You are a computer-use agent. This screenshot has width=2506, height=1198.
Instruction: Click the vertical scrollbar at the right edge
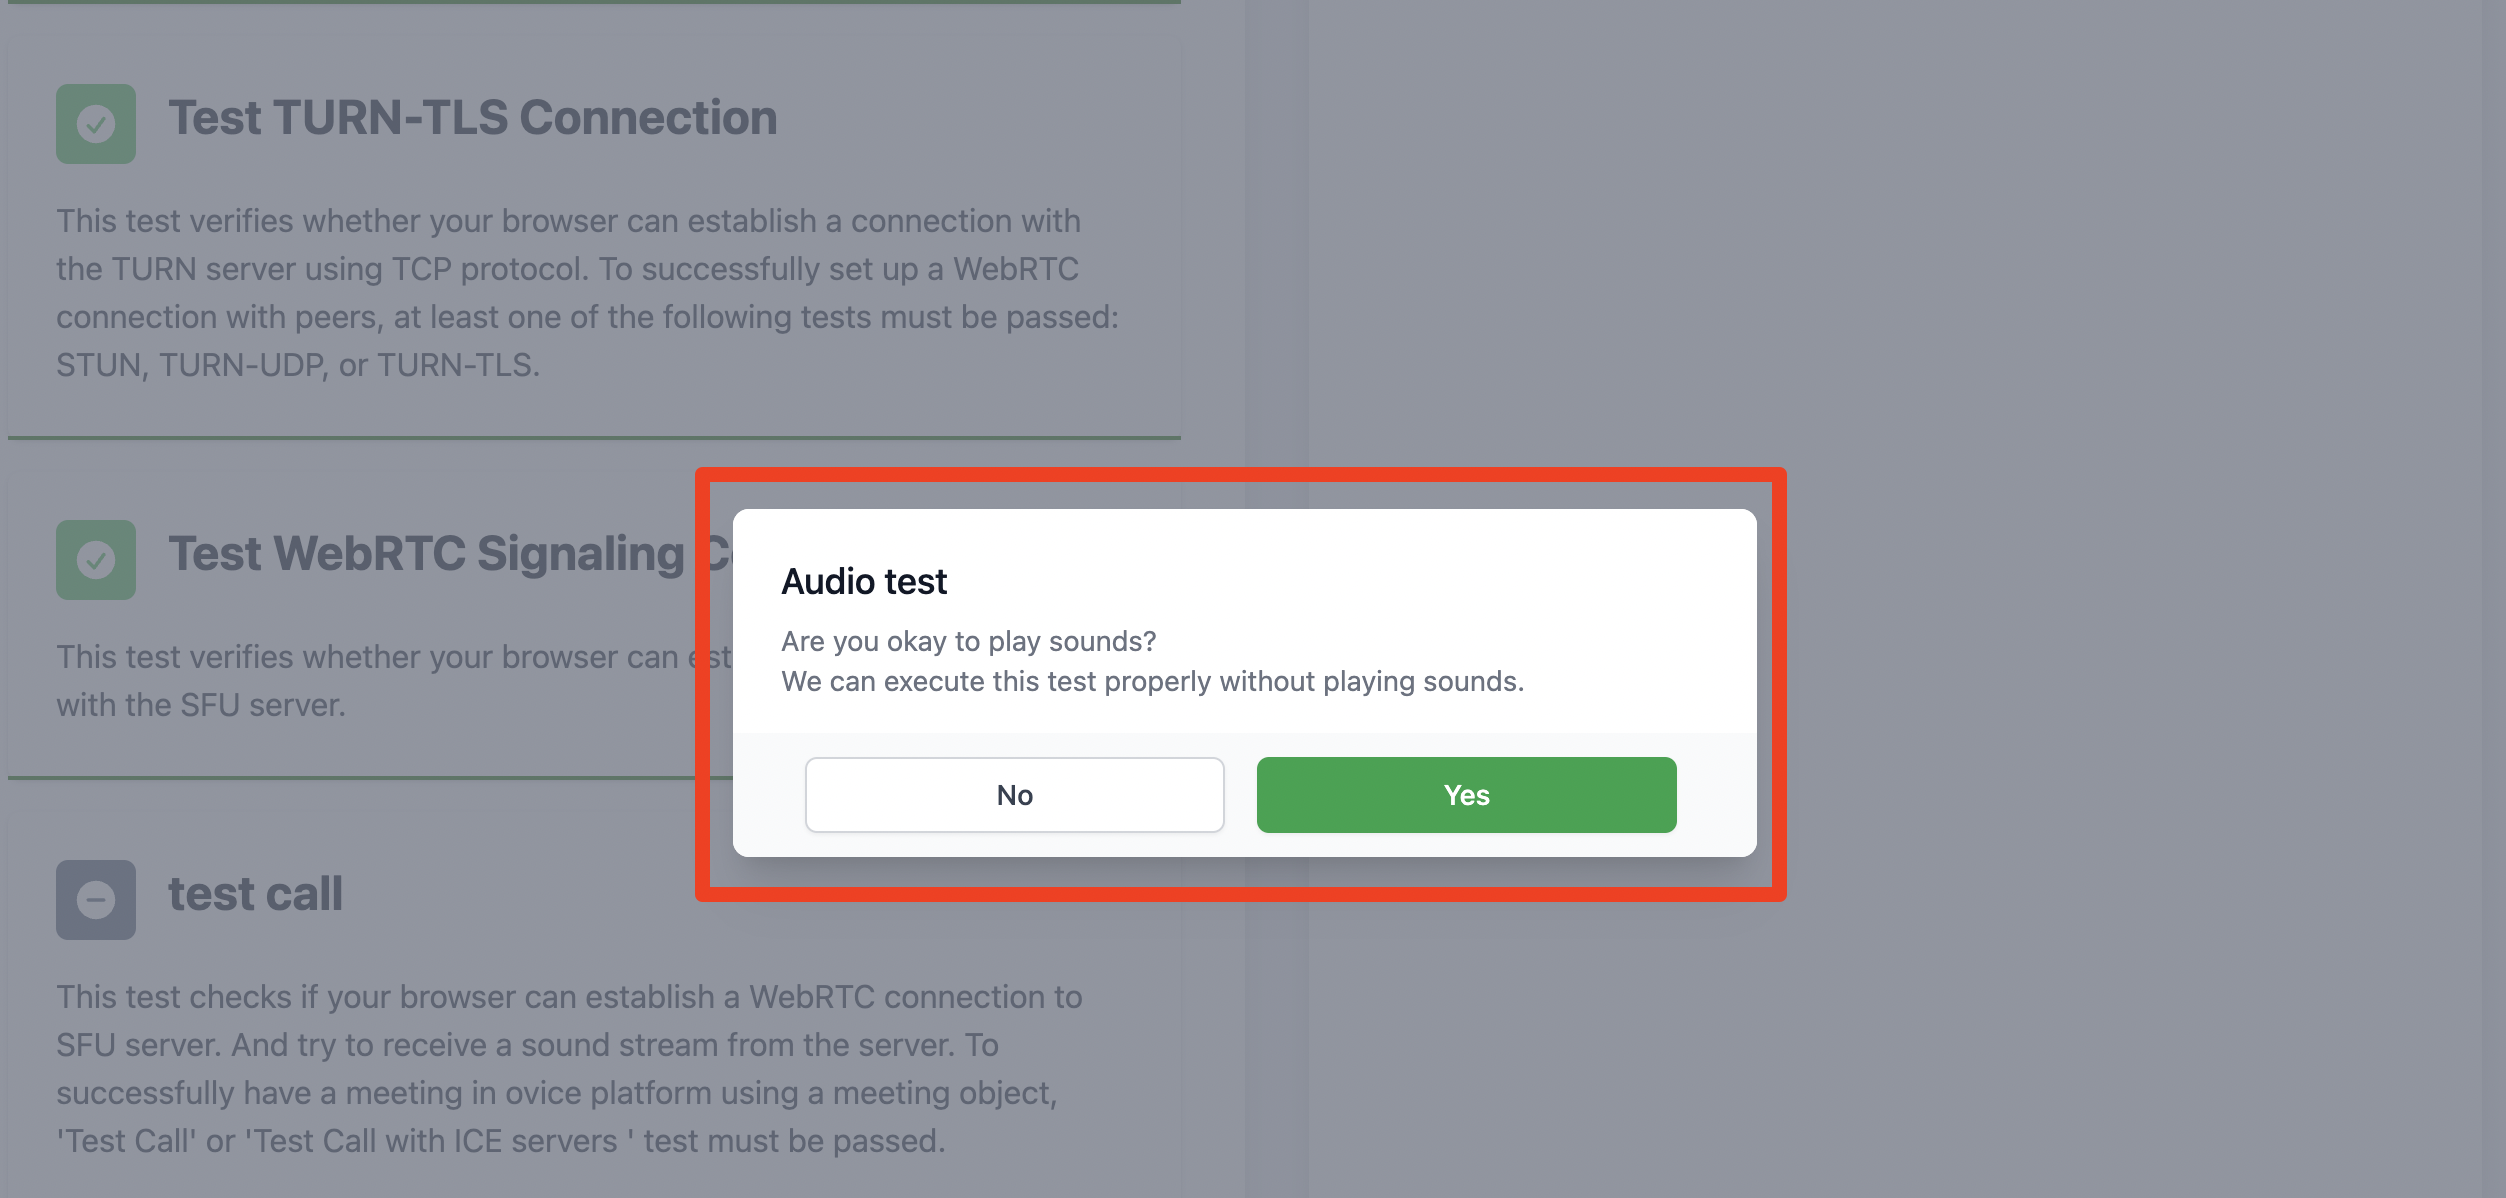tap(2493, 599)
